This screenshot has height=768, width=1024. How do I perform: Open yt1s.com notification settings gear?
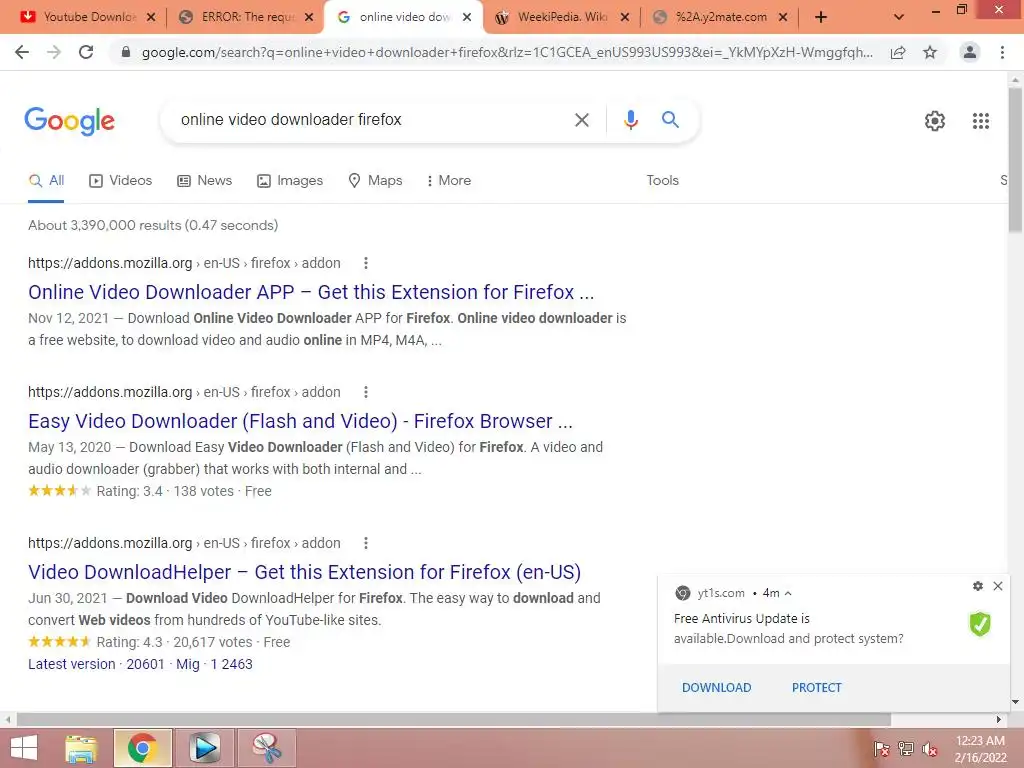point(978,586)
